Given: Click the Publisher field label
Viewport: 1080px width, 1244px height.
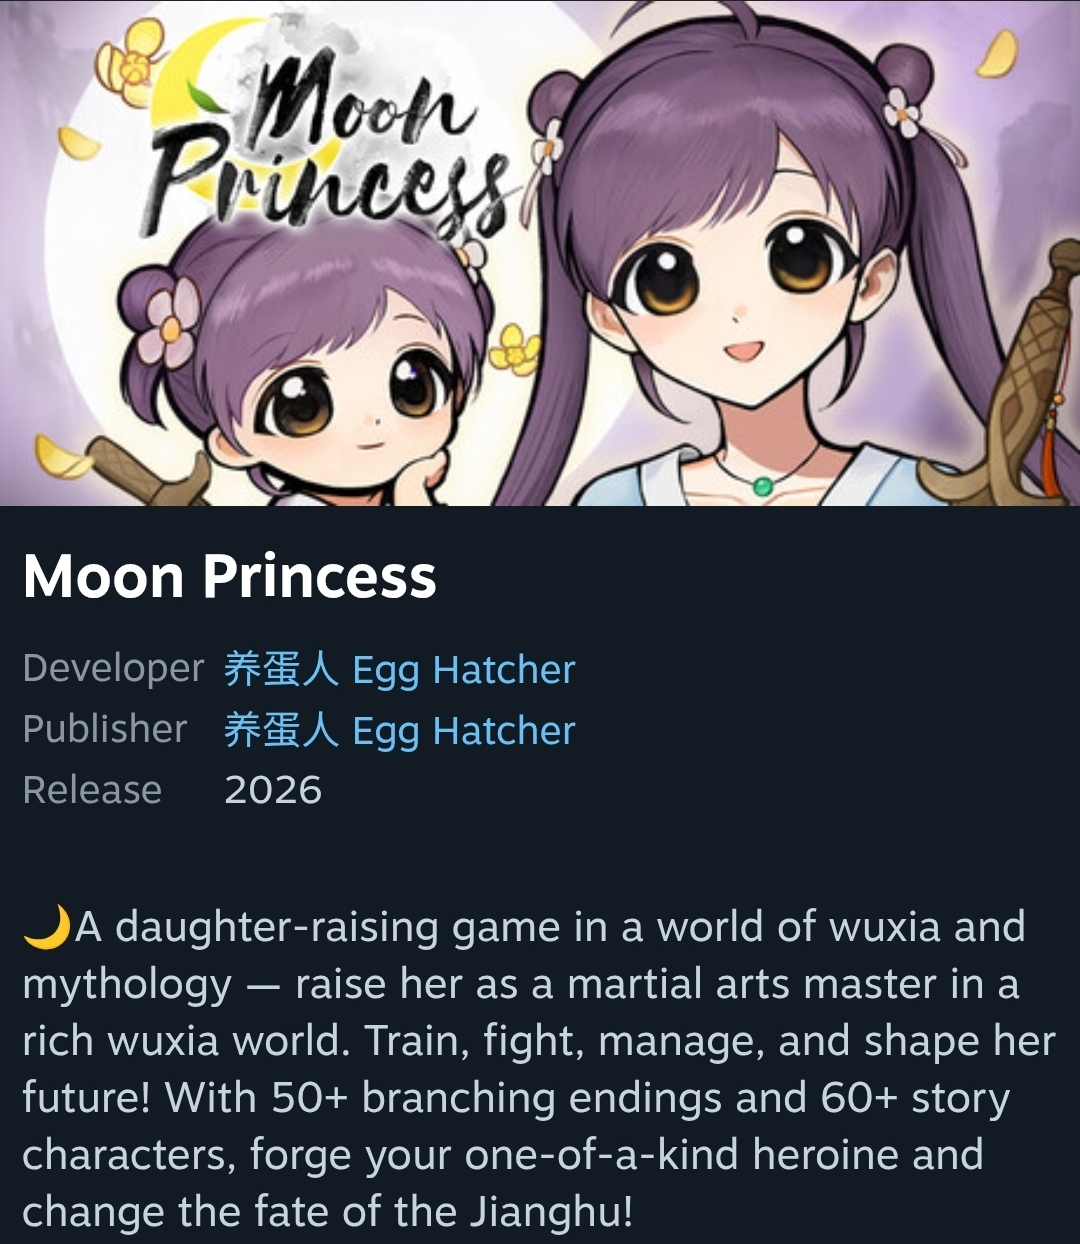Looking at the screenshot, I should click(x=105, y=729).
